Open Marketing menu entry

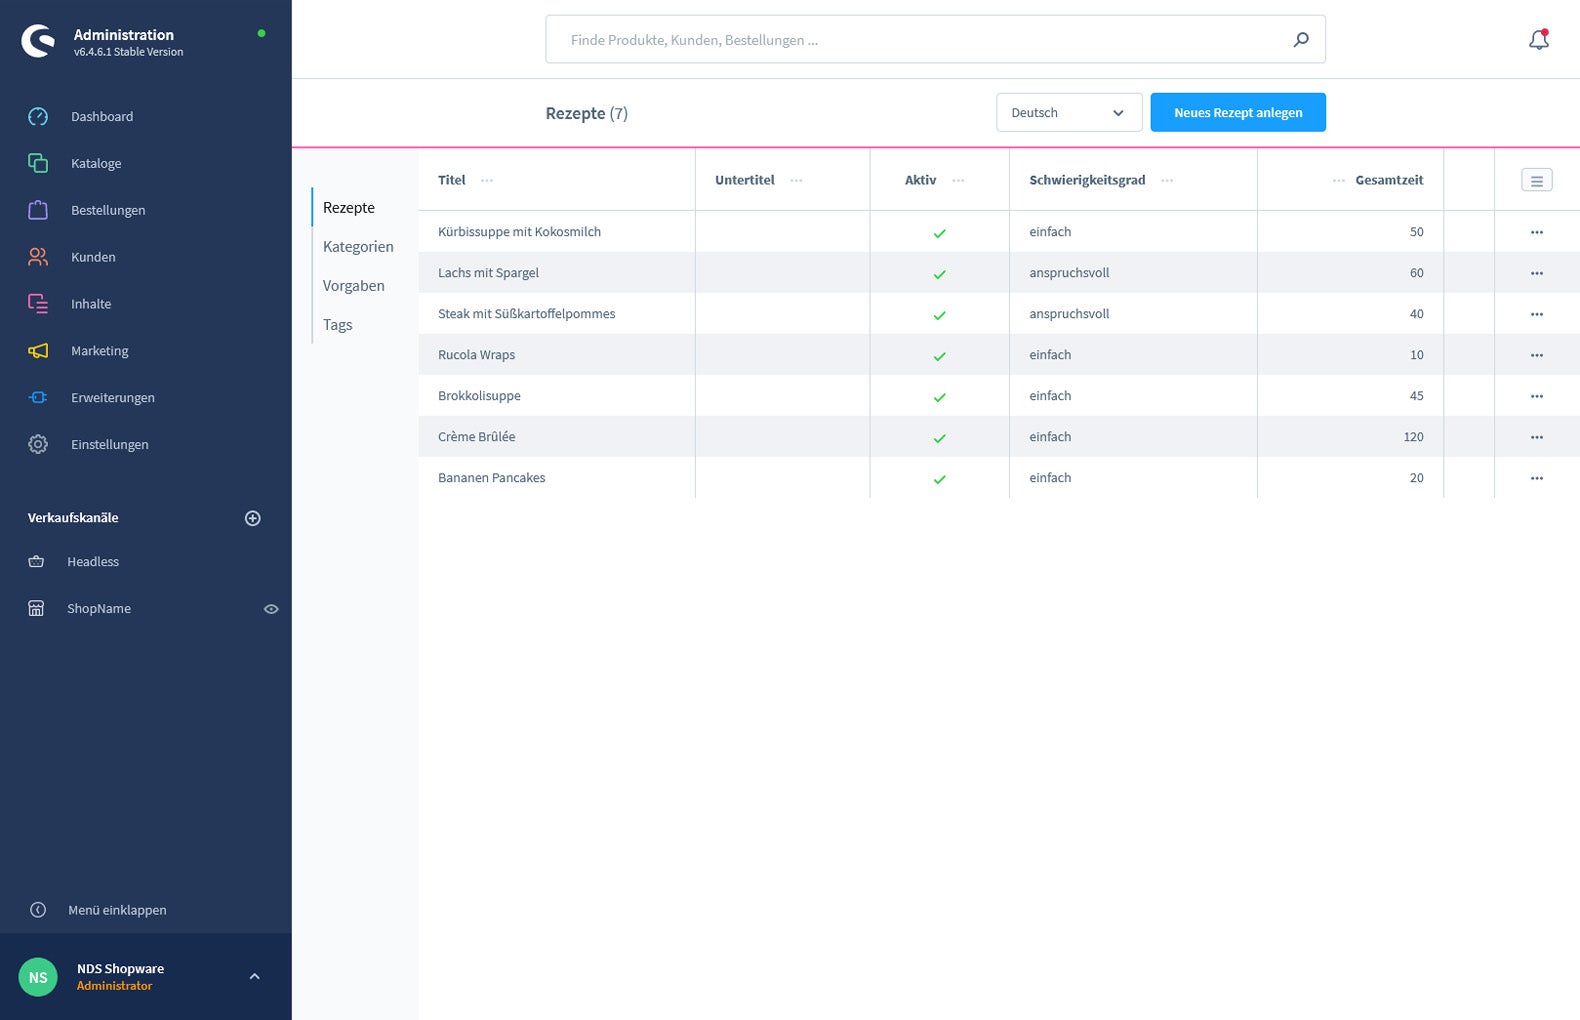coord(100,351)
